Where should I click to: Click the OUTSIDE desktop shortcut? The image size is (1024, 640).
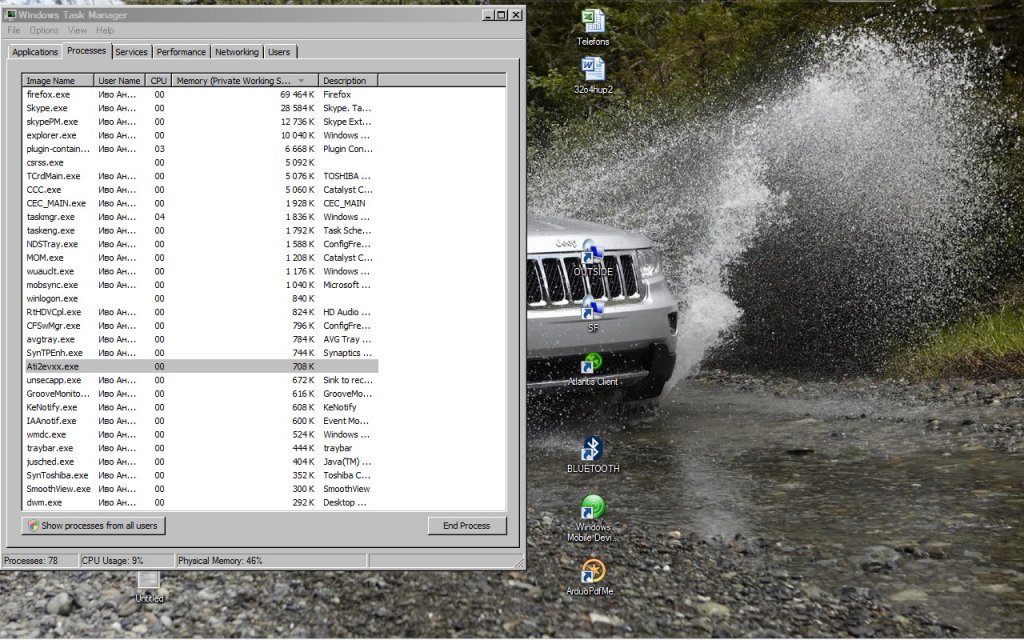(x=592, y=252)
